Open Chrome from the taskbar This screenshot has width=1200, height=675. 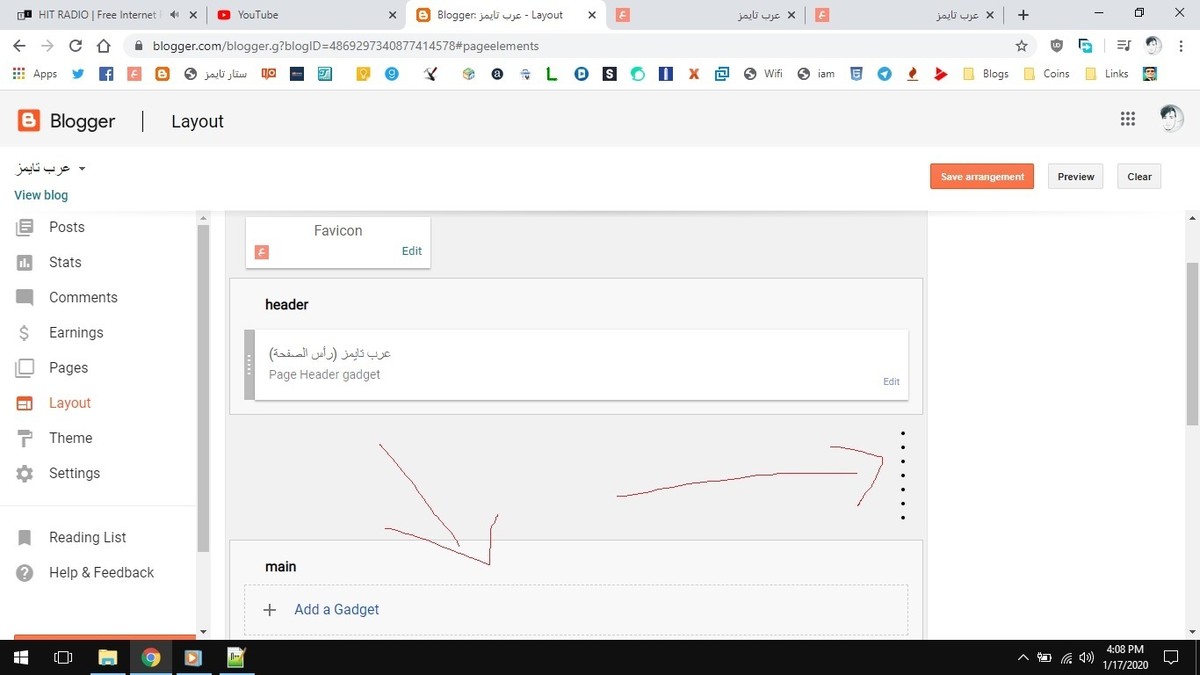coord(151,658)
